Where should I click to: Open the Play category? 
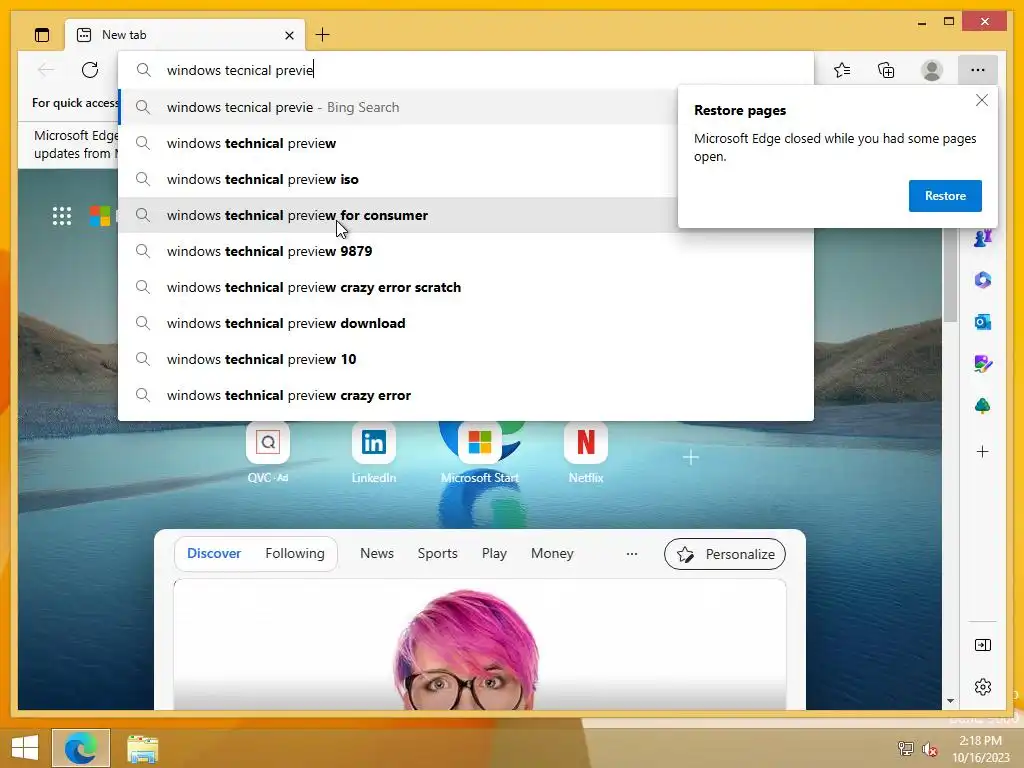click(x=494, y=553)
